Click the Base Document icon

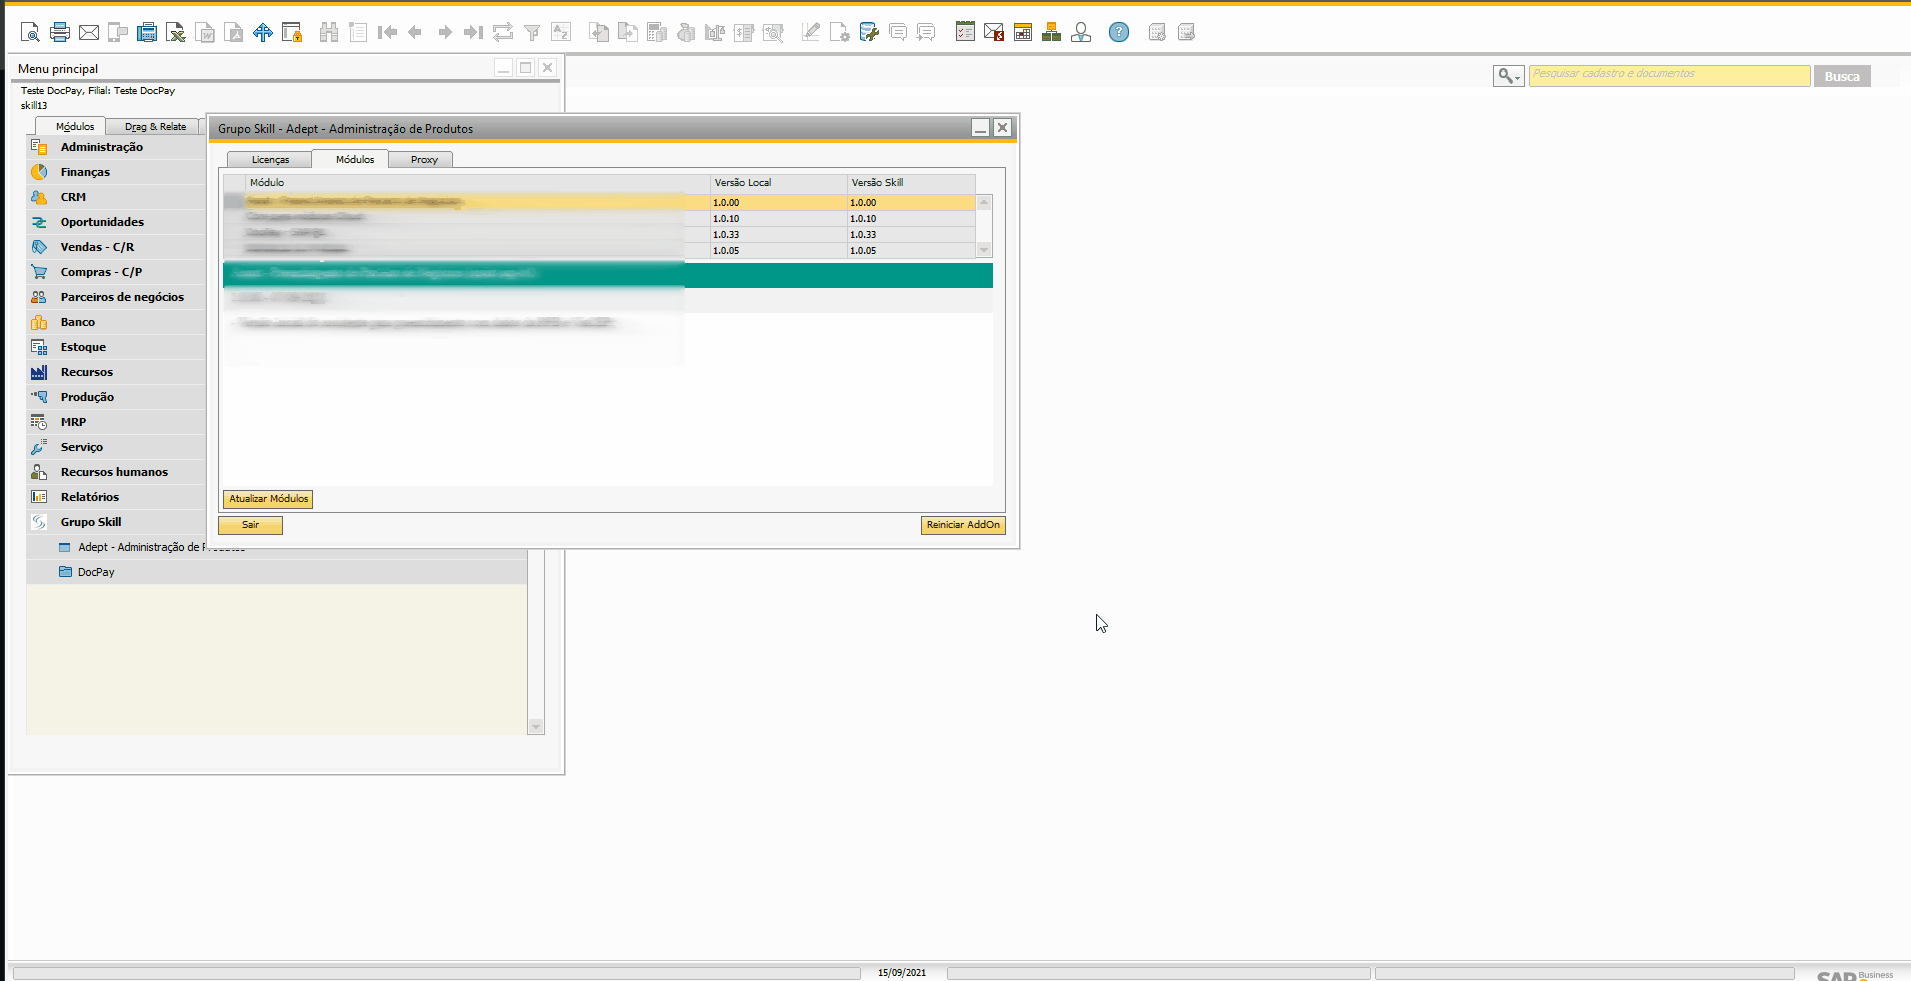pyautogui.click(x=599, y=32)
